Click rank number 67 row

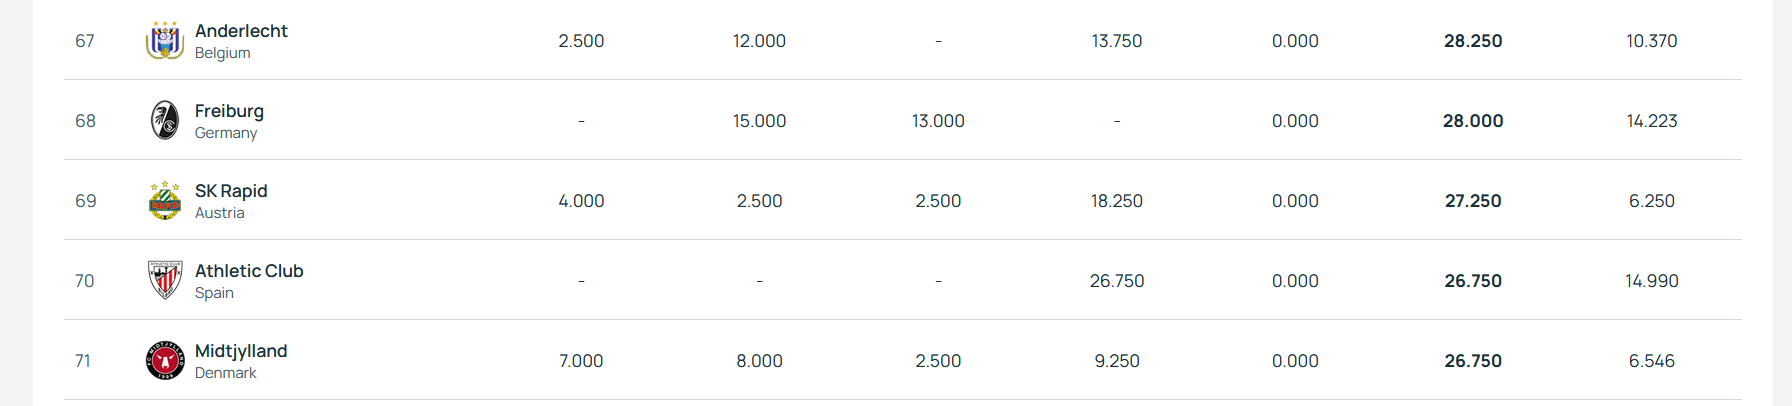pos(903,41)
